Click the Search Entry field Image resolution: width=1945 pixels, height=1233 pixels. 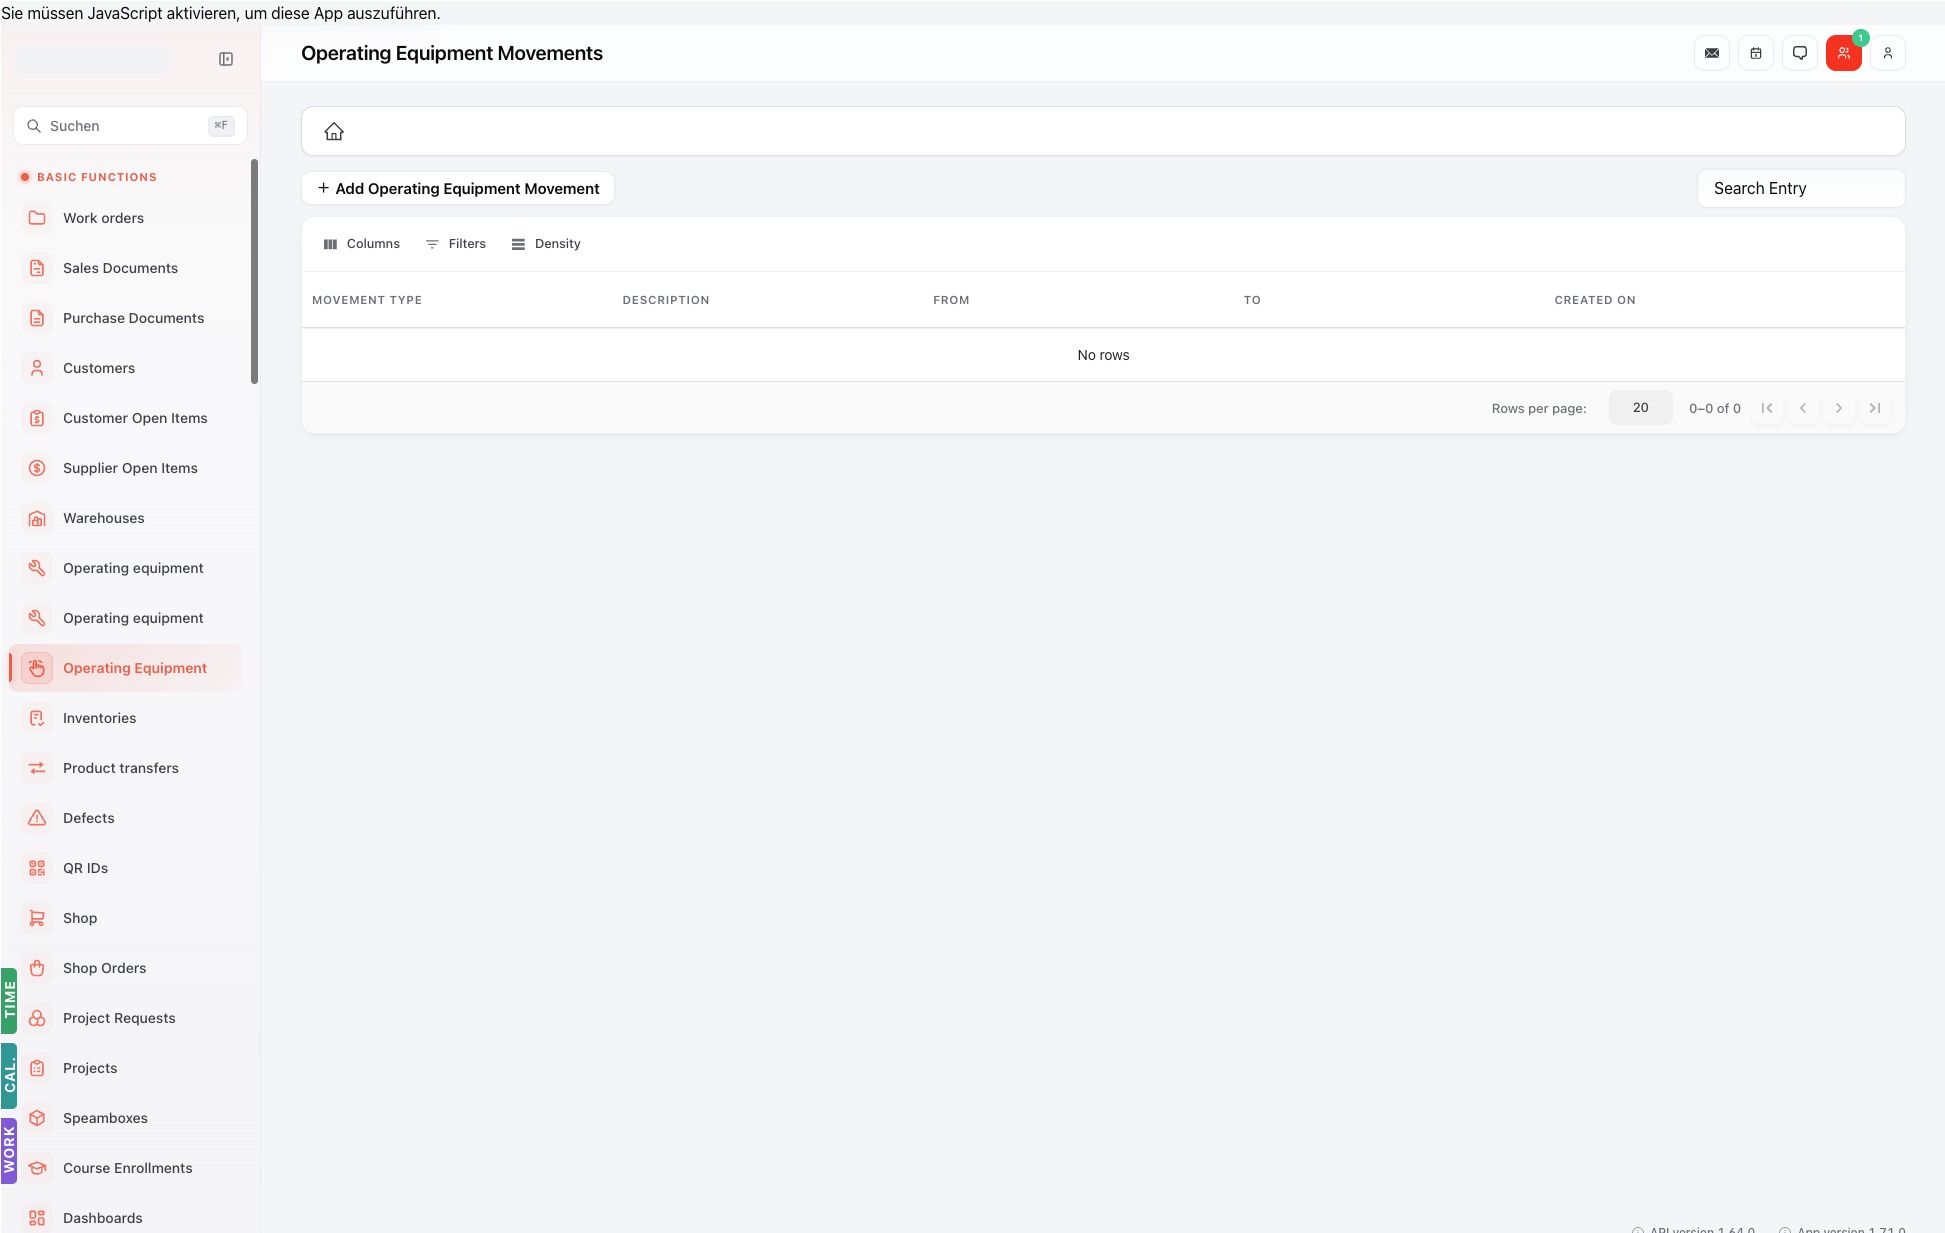[x=1801, y=189]
